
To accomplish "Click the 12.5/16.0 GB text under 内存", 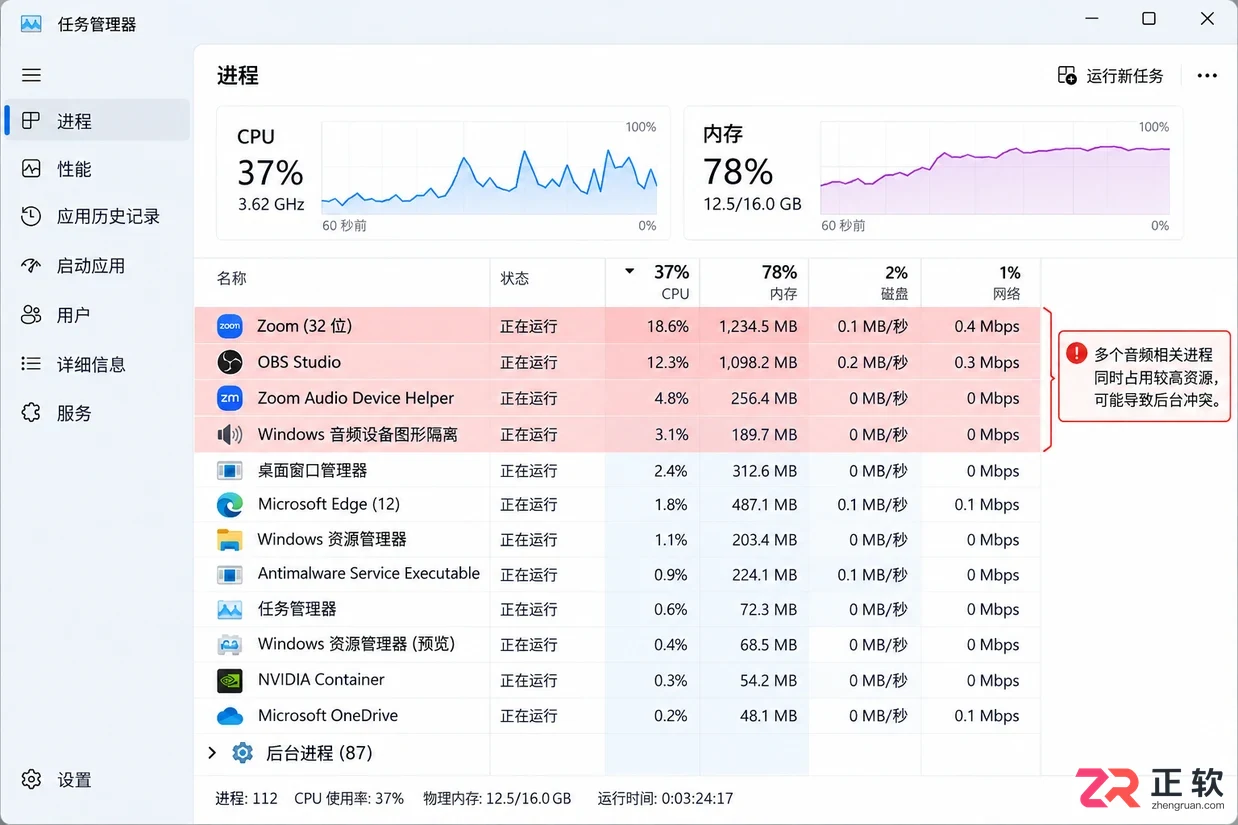I will [752, 204].
